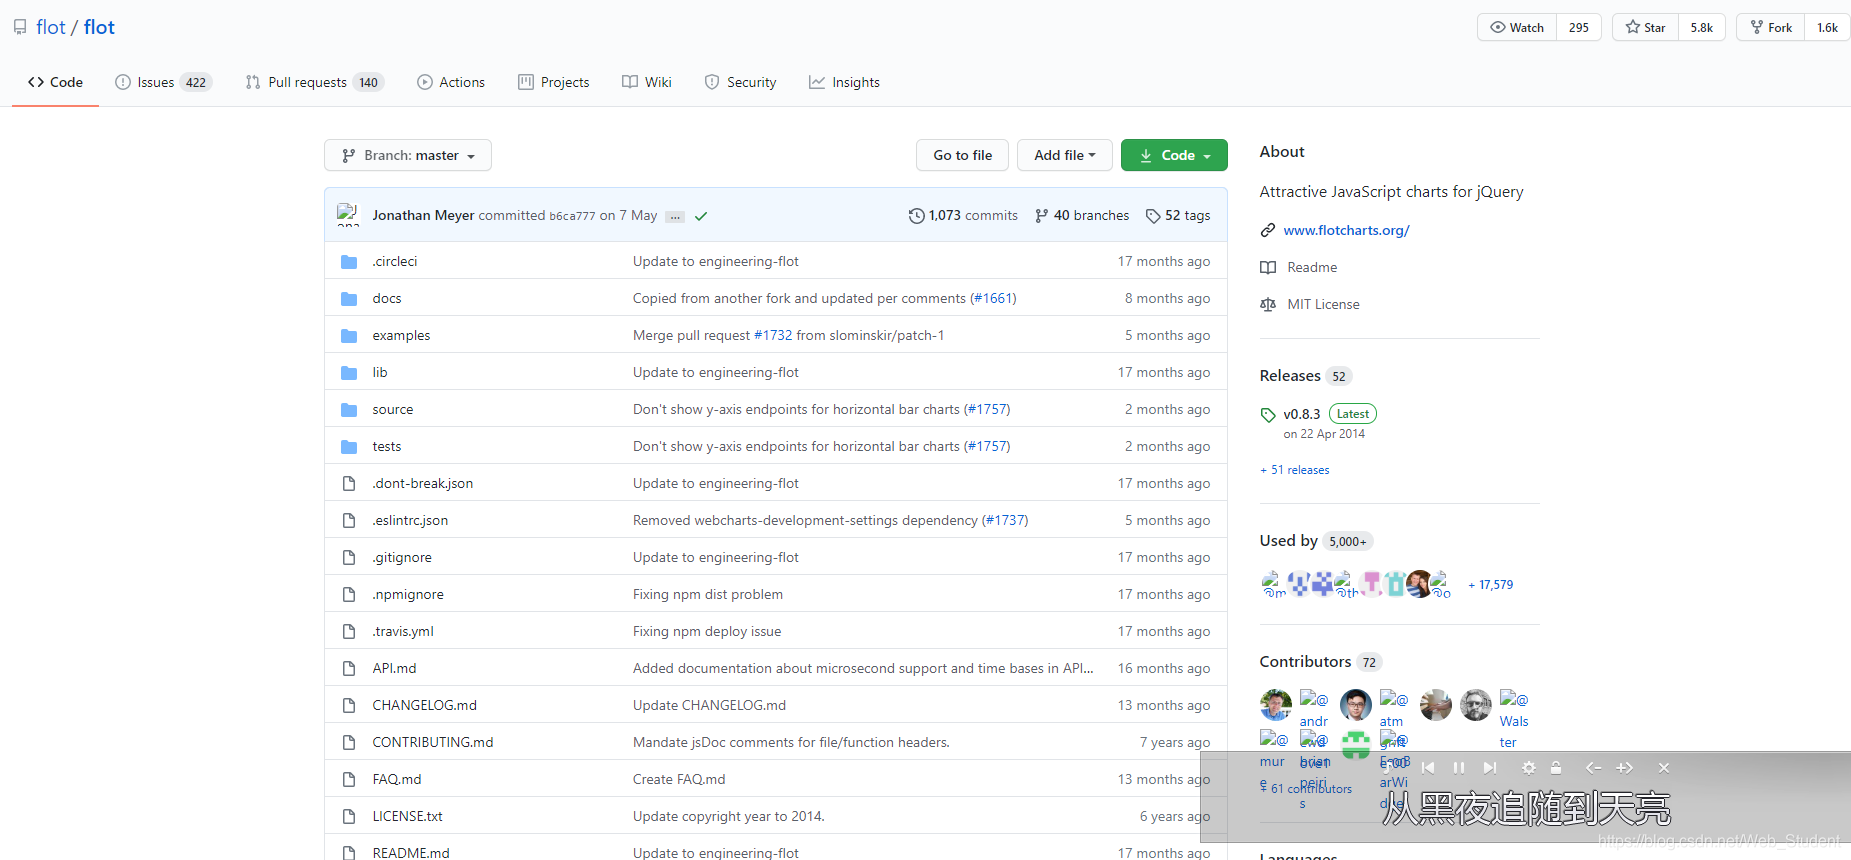Open pull request #1732 link
Image resolution: width=1851 pixels, height=860 pixels.
773,335
